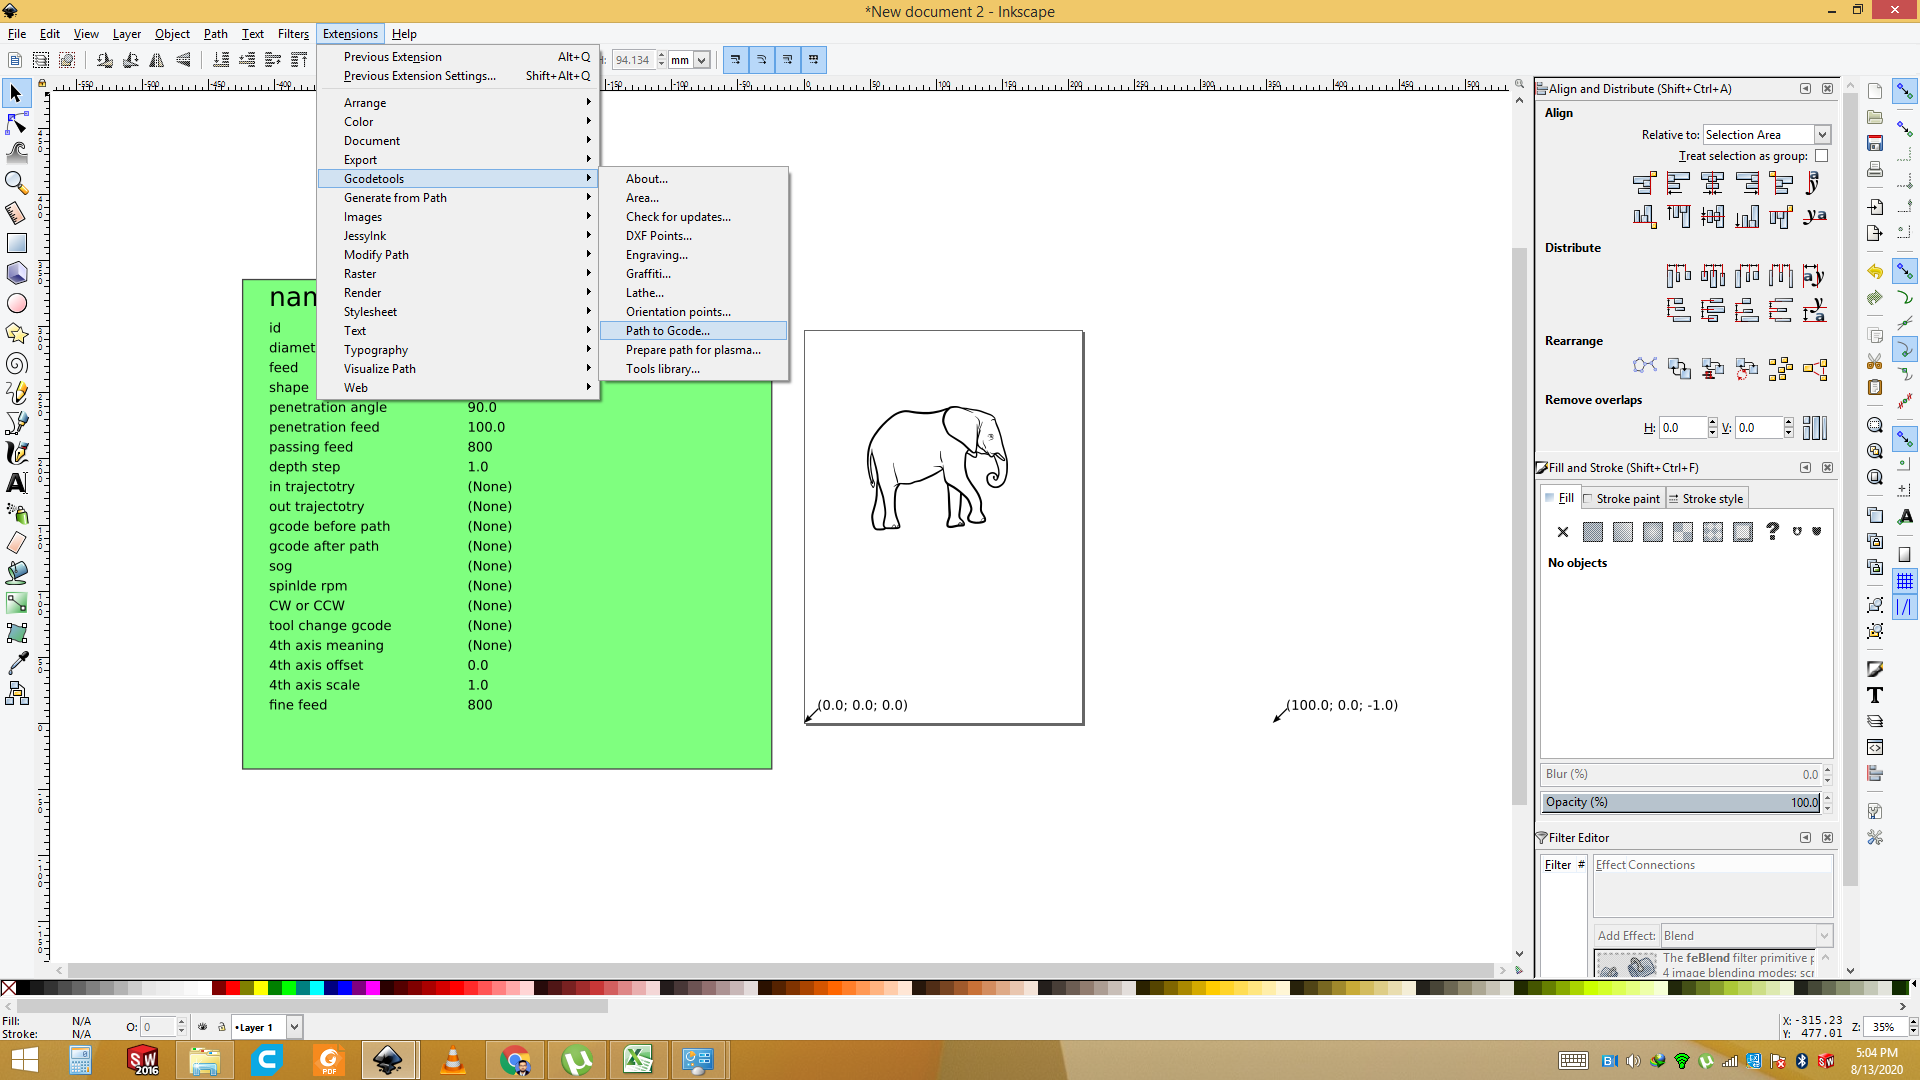Expand the Add Effect Blend dropdown
Image resolution: width=1920 pixels, height=1080 pixels.
coord(1745,936)
